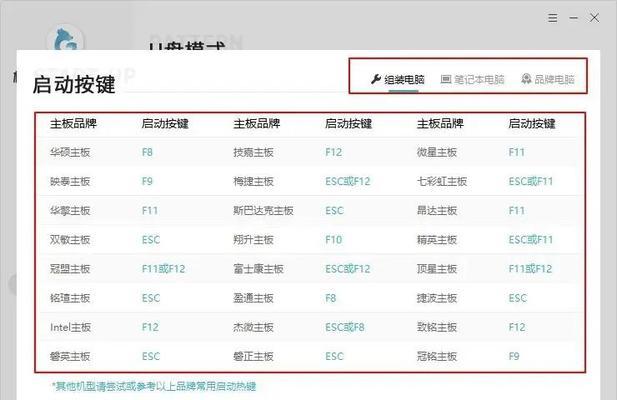Click the footnote starting with *其他机型请尝试
This screenshot has width=617, height=400.
[154, 386]
